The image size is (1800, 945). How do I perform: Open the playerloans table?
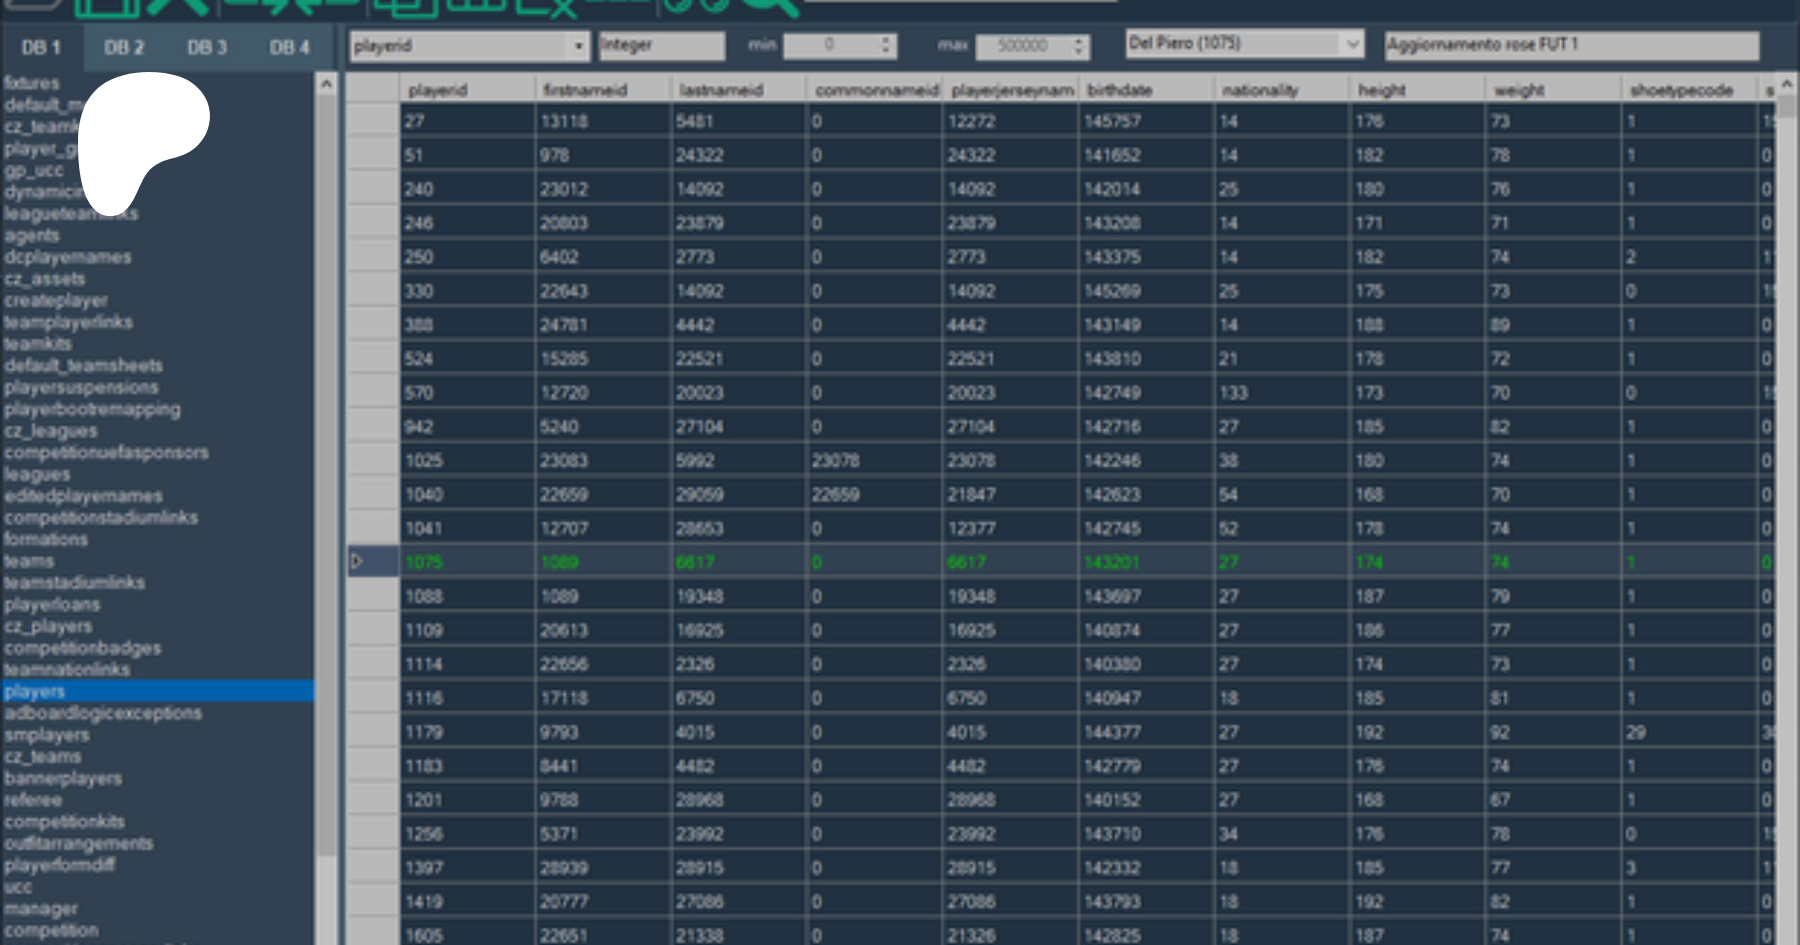[52, 605]
